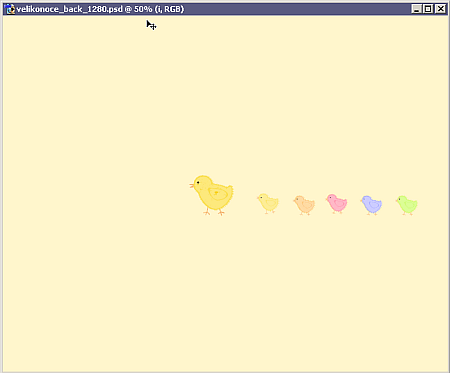
Task: Maximize the velikonoce_back_1280.psd document window
Action: pyautogui.click(x=428, y=9)
